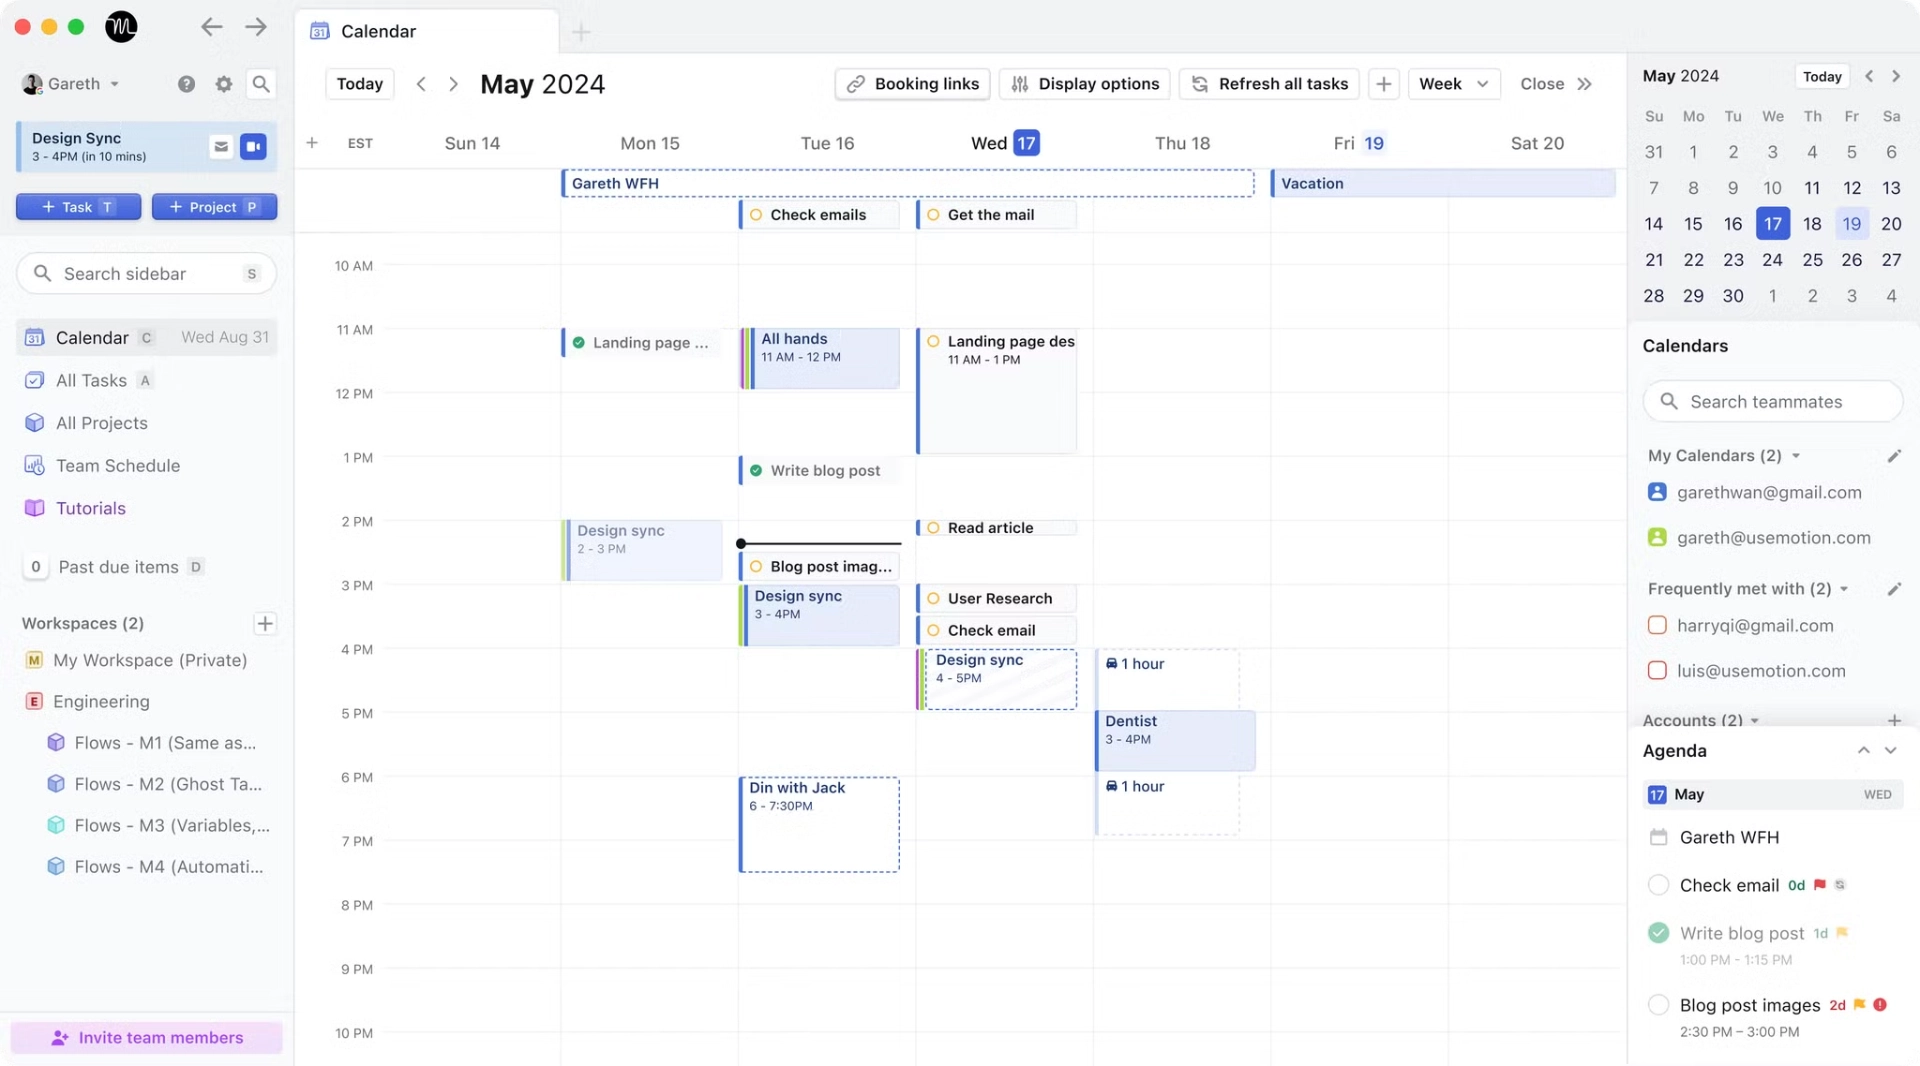Click the video call icon on Design Sync card
The width and height of the screenshot is (1920, 1066).
(254, 147)
